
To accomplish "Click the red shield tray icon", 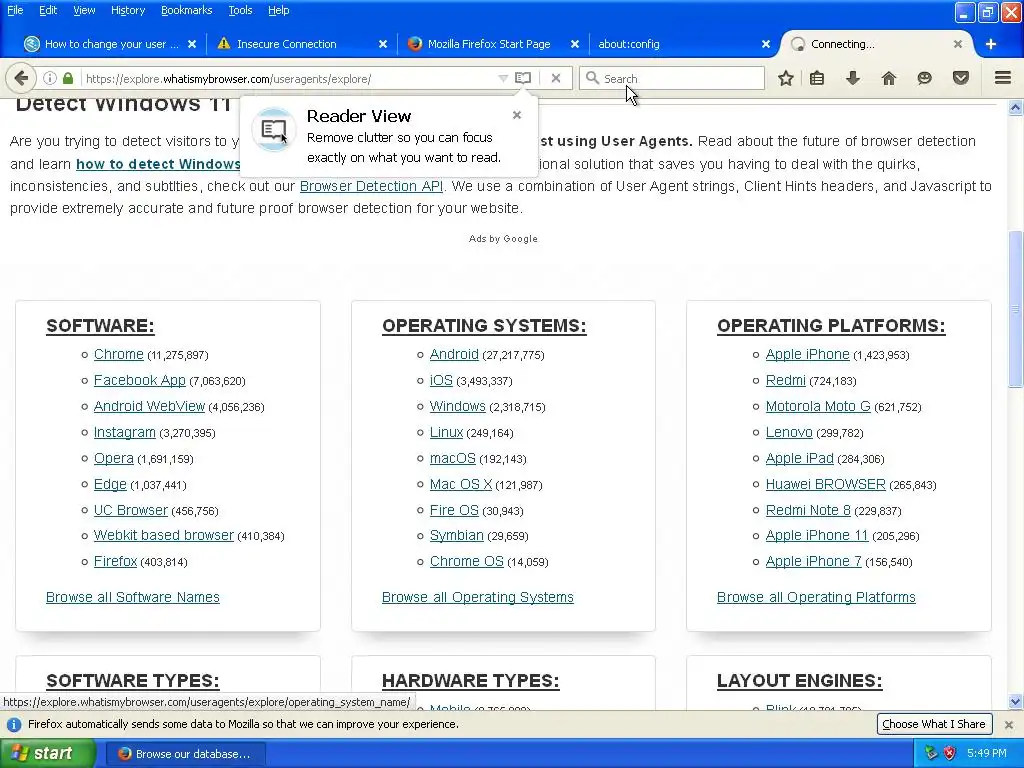I will point(950,754).
